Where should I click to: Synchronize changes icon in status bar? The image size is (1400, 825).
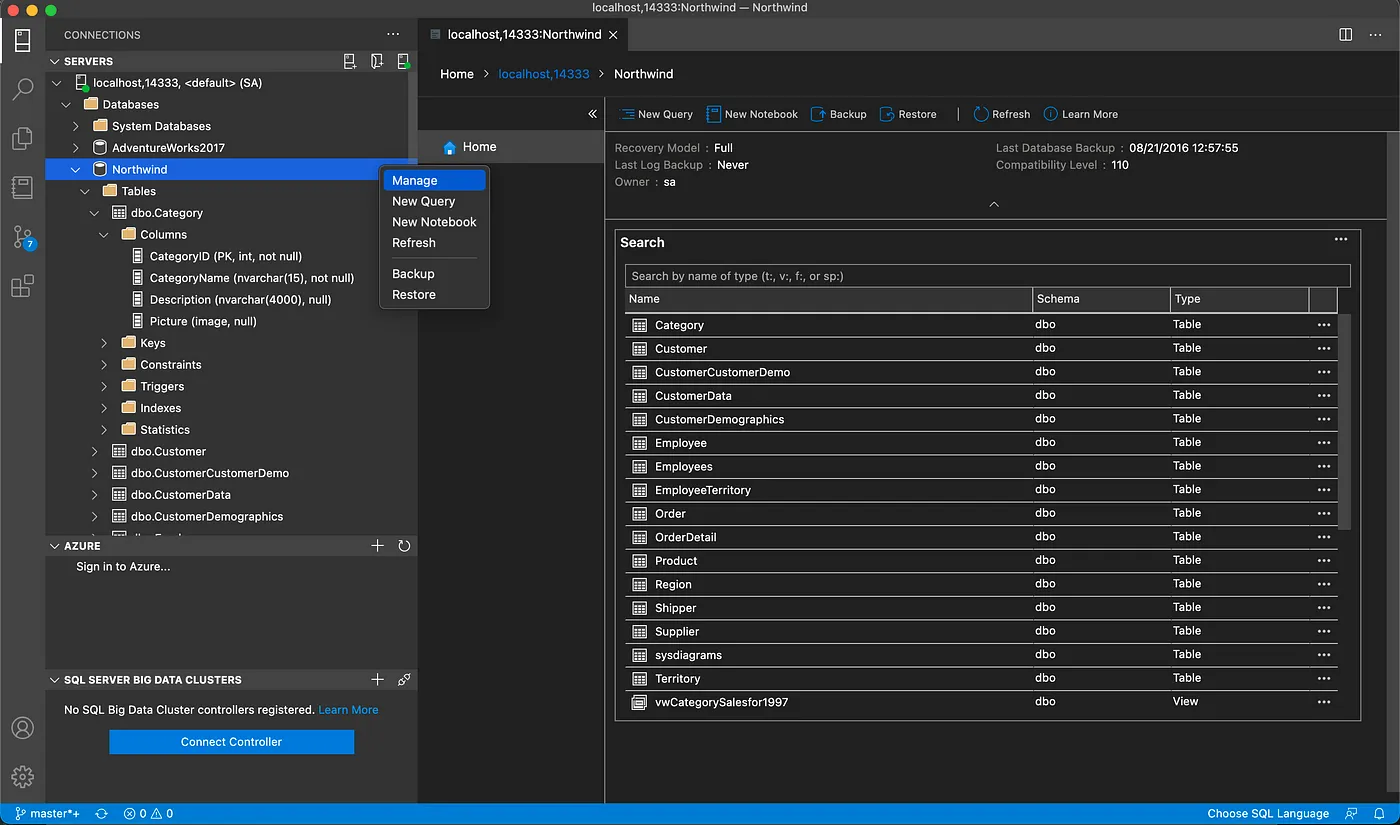pos(101,813)
